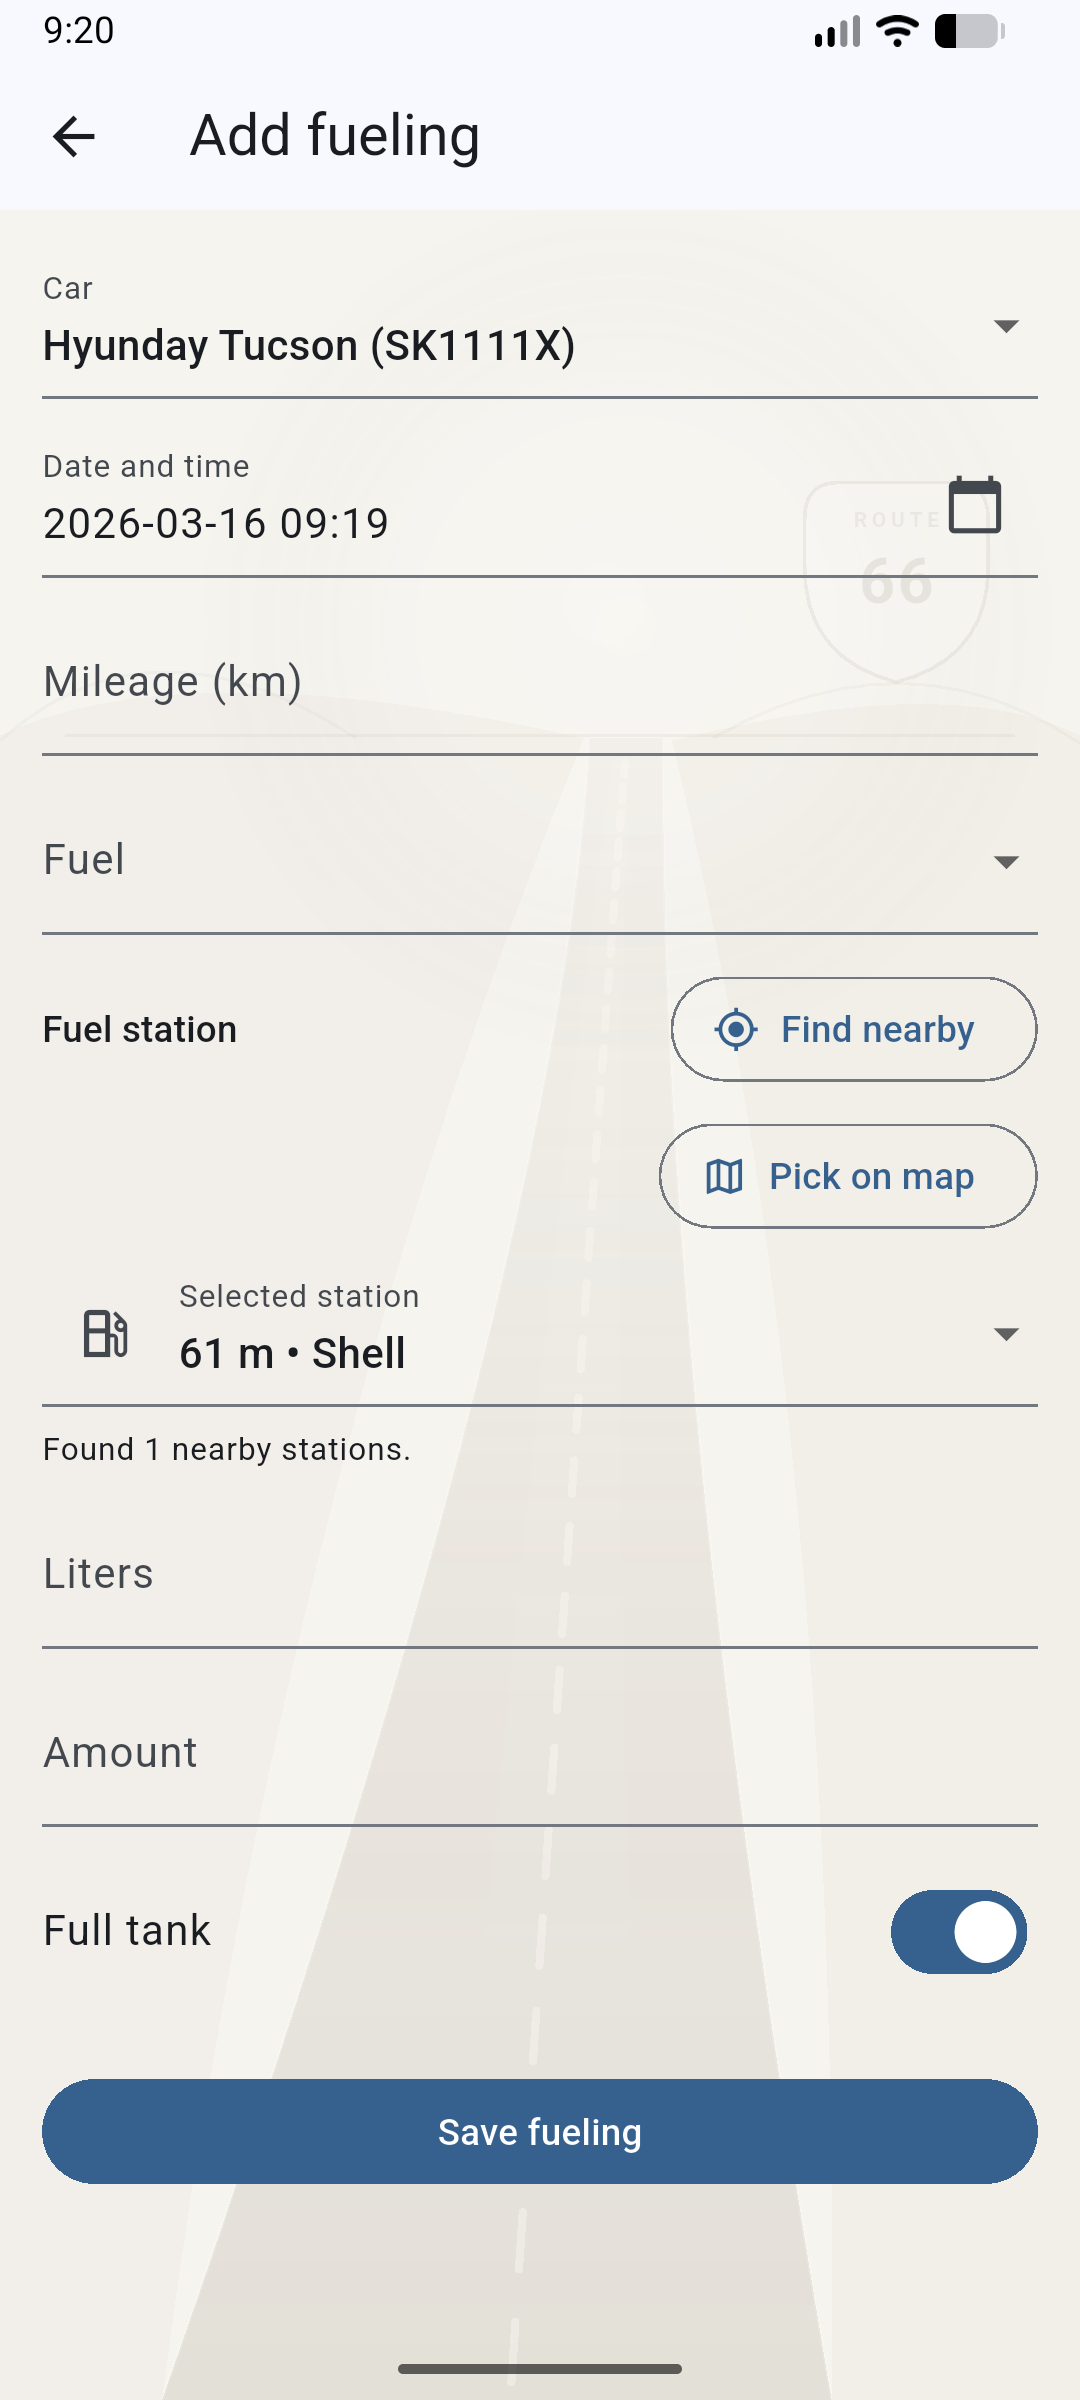Tap the cellular signal icon
Viewport: 1080px width, 2400px height.
click(837, 31)
